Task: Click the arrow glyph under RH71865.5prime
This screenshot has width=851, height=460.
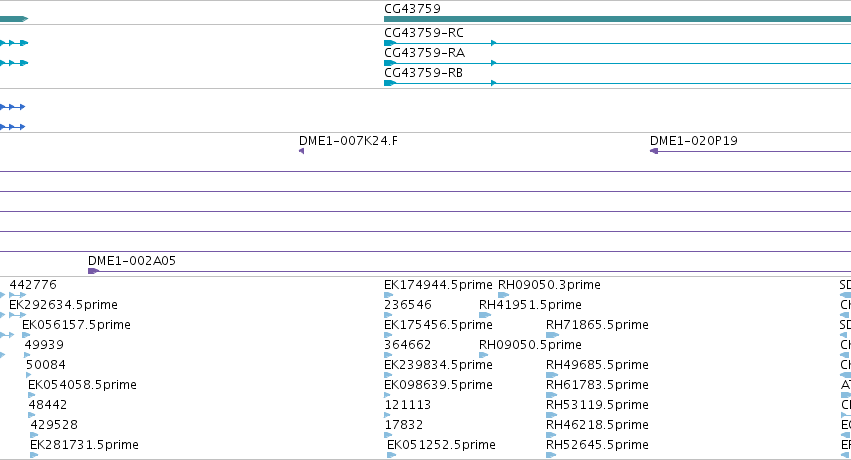Action: pos(552,335)
